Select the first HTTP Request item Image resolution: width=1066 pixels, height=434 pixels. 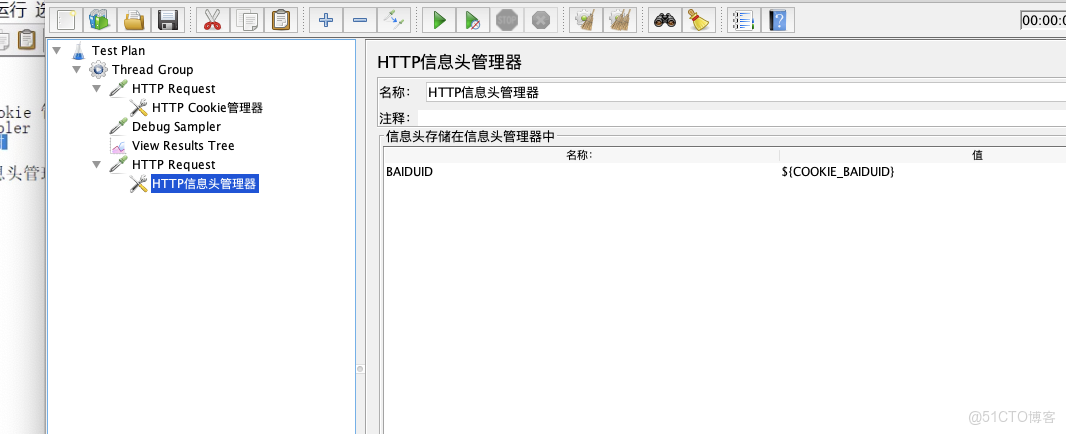(173, 88)
